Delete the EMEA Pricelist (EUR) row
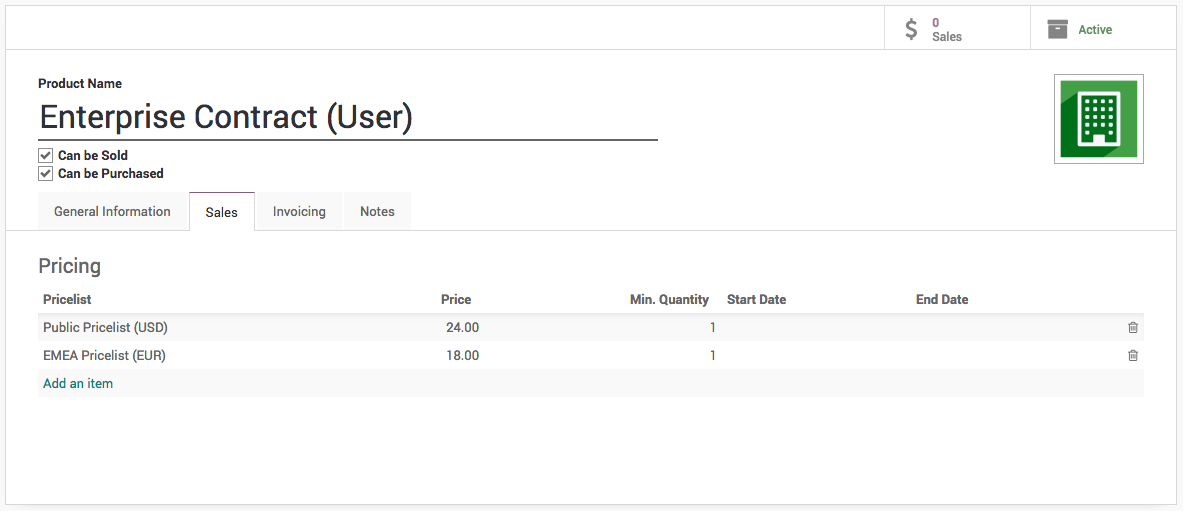The image size is (1183, 511). 1132,355
